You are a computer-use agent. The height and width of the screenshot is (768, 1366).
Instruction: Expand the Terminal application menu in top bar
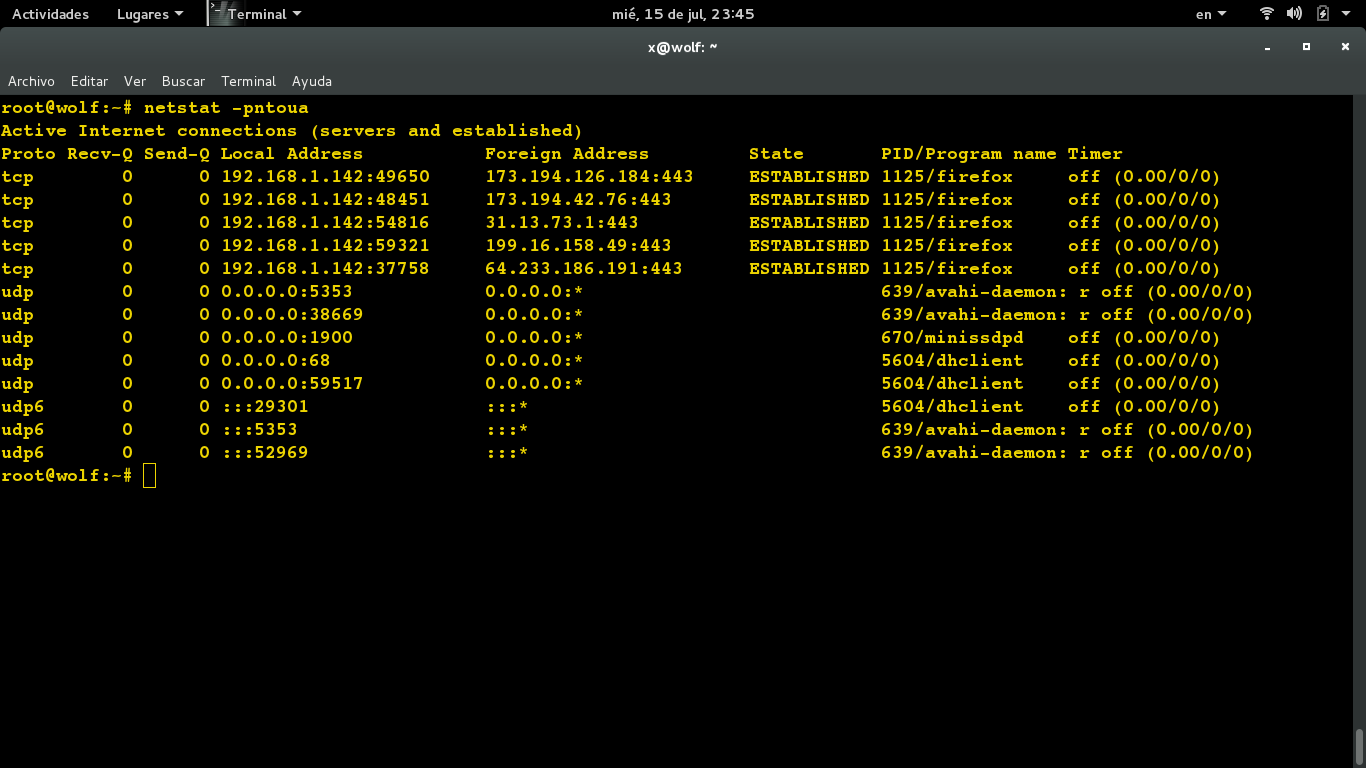coord(264,14)
